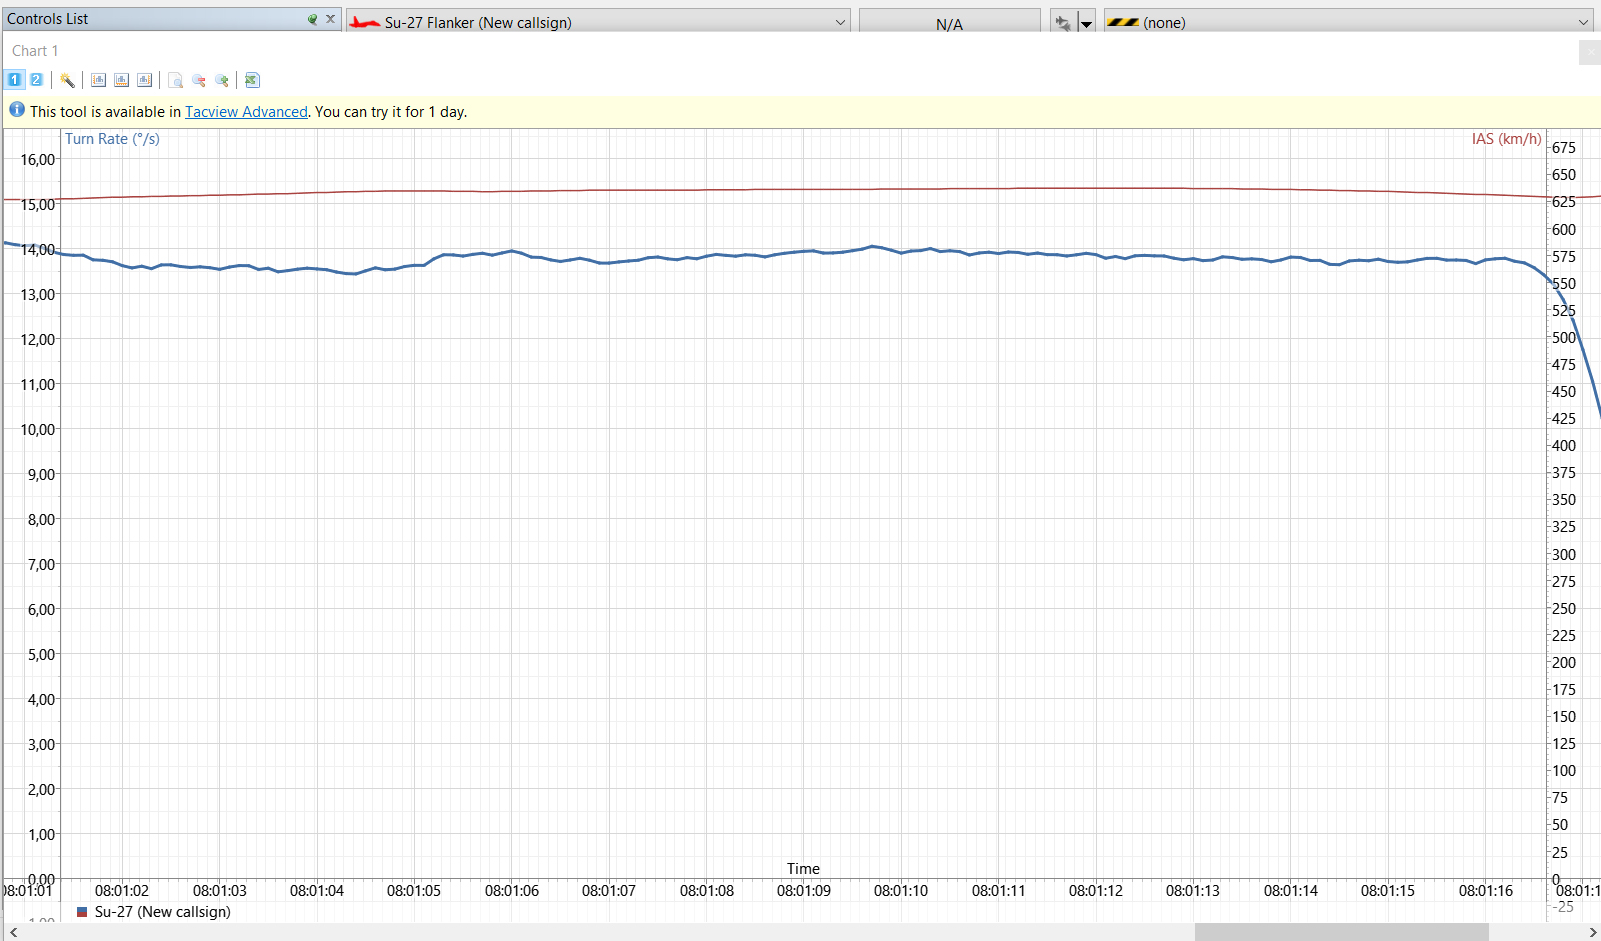Image resolution: width=1601 pixels, height=941 pixels.
Task: Click the N/A button
Action: (x=950, y=22)
